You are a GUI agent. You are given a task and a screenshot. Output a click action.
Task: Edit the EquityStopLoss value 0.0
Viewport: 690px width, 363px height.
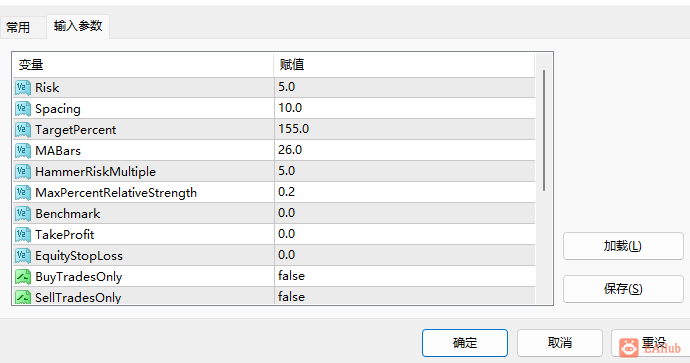[404, 255]
